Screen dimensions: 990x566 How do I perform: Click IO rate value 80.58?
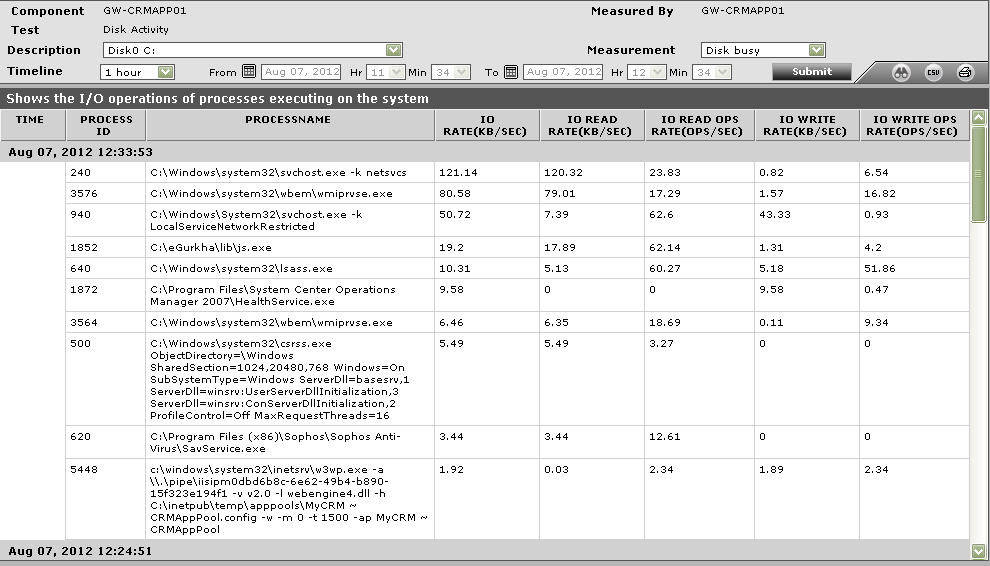455,193
